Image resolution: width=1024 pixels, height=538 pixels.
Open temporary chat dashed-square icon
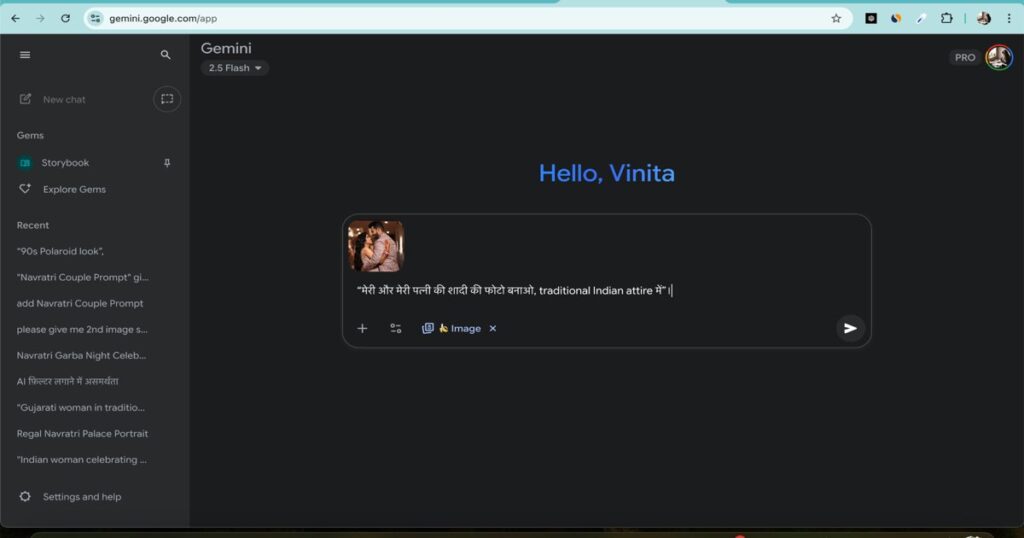tap(167, 99)
